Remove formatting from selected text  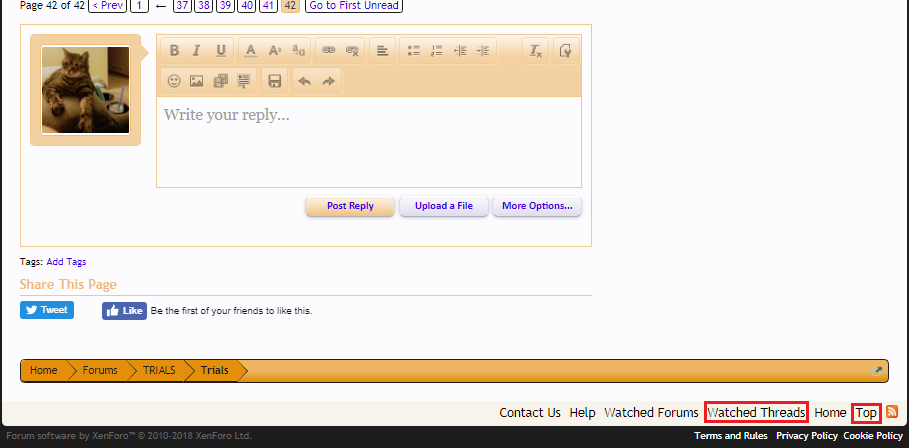(x=535, y=50)
